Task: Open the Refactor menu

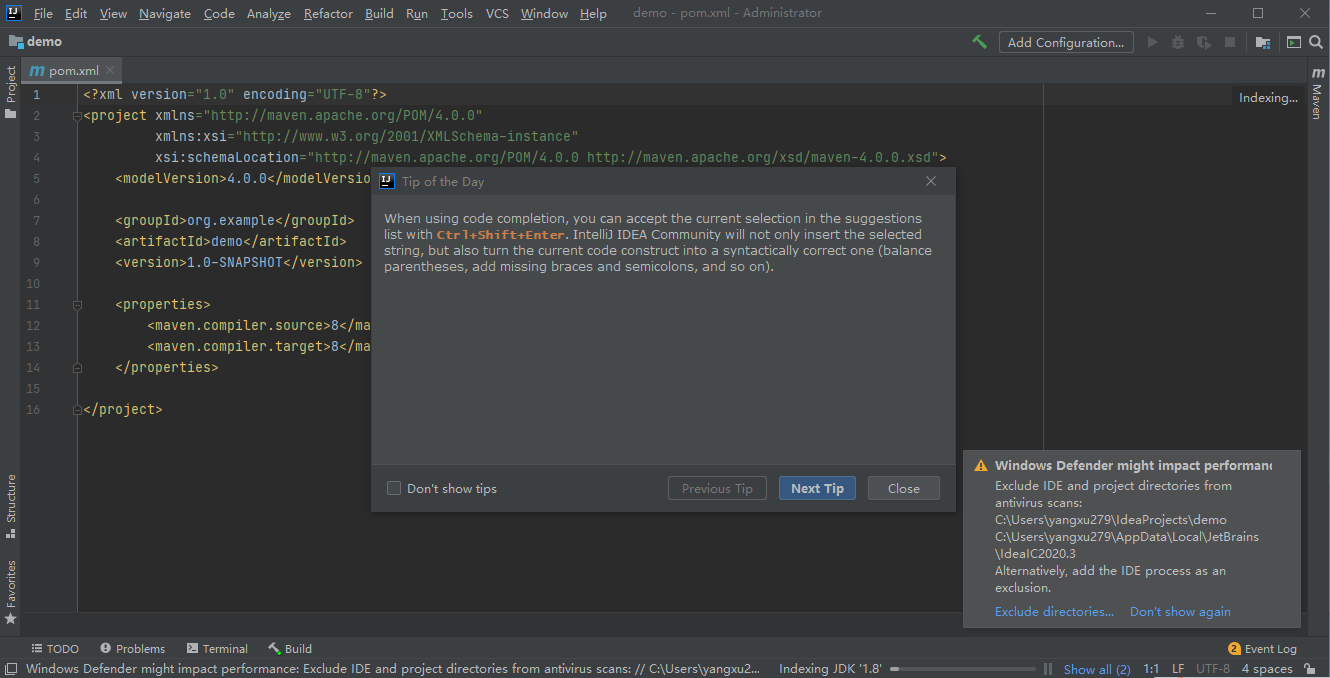Action: tap(328, 13)
